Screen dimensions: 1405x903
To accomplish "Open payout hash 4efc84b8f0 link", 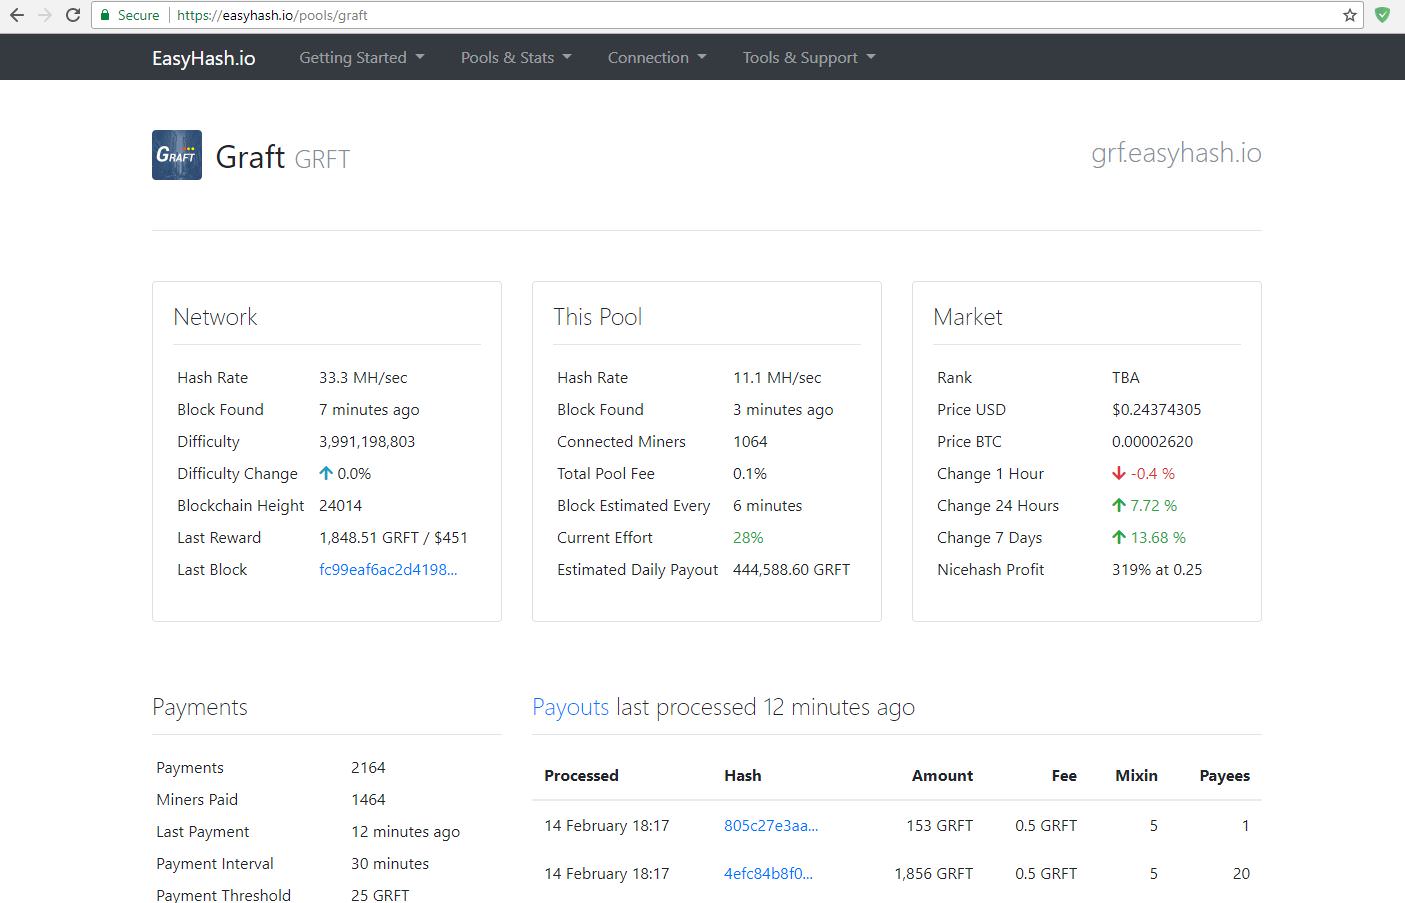I will click(x=768, y=873).
